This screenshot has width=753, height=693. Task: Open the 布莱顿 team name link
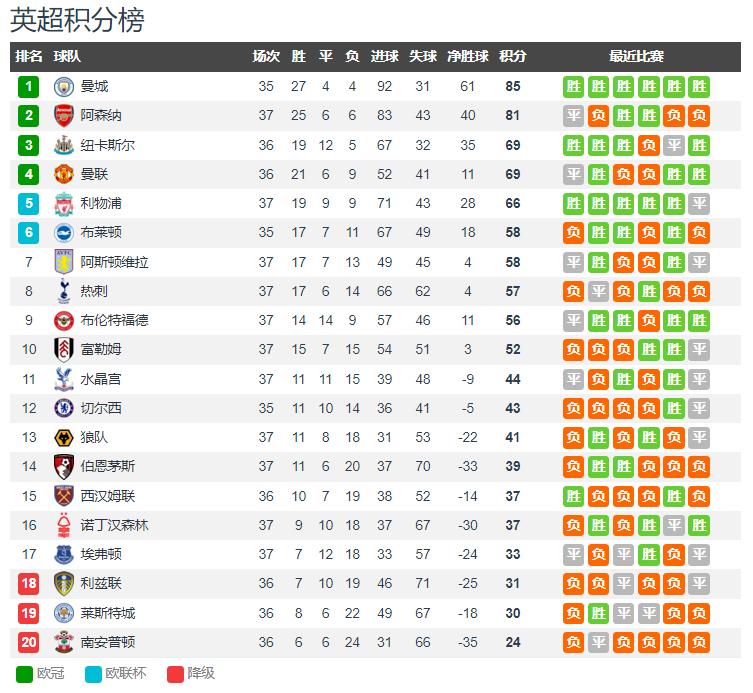pos(101,232)
